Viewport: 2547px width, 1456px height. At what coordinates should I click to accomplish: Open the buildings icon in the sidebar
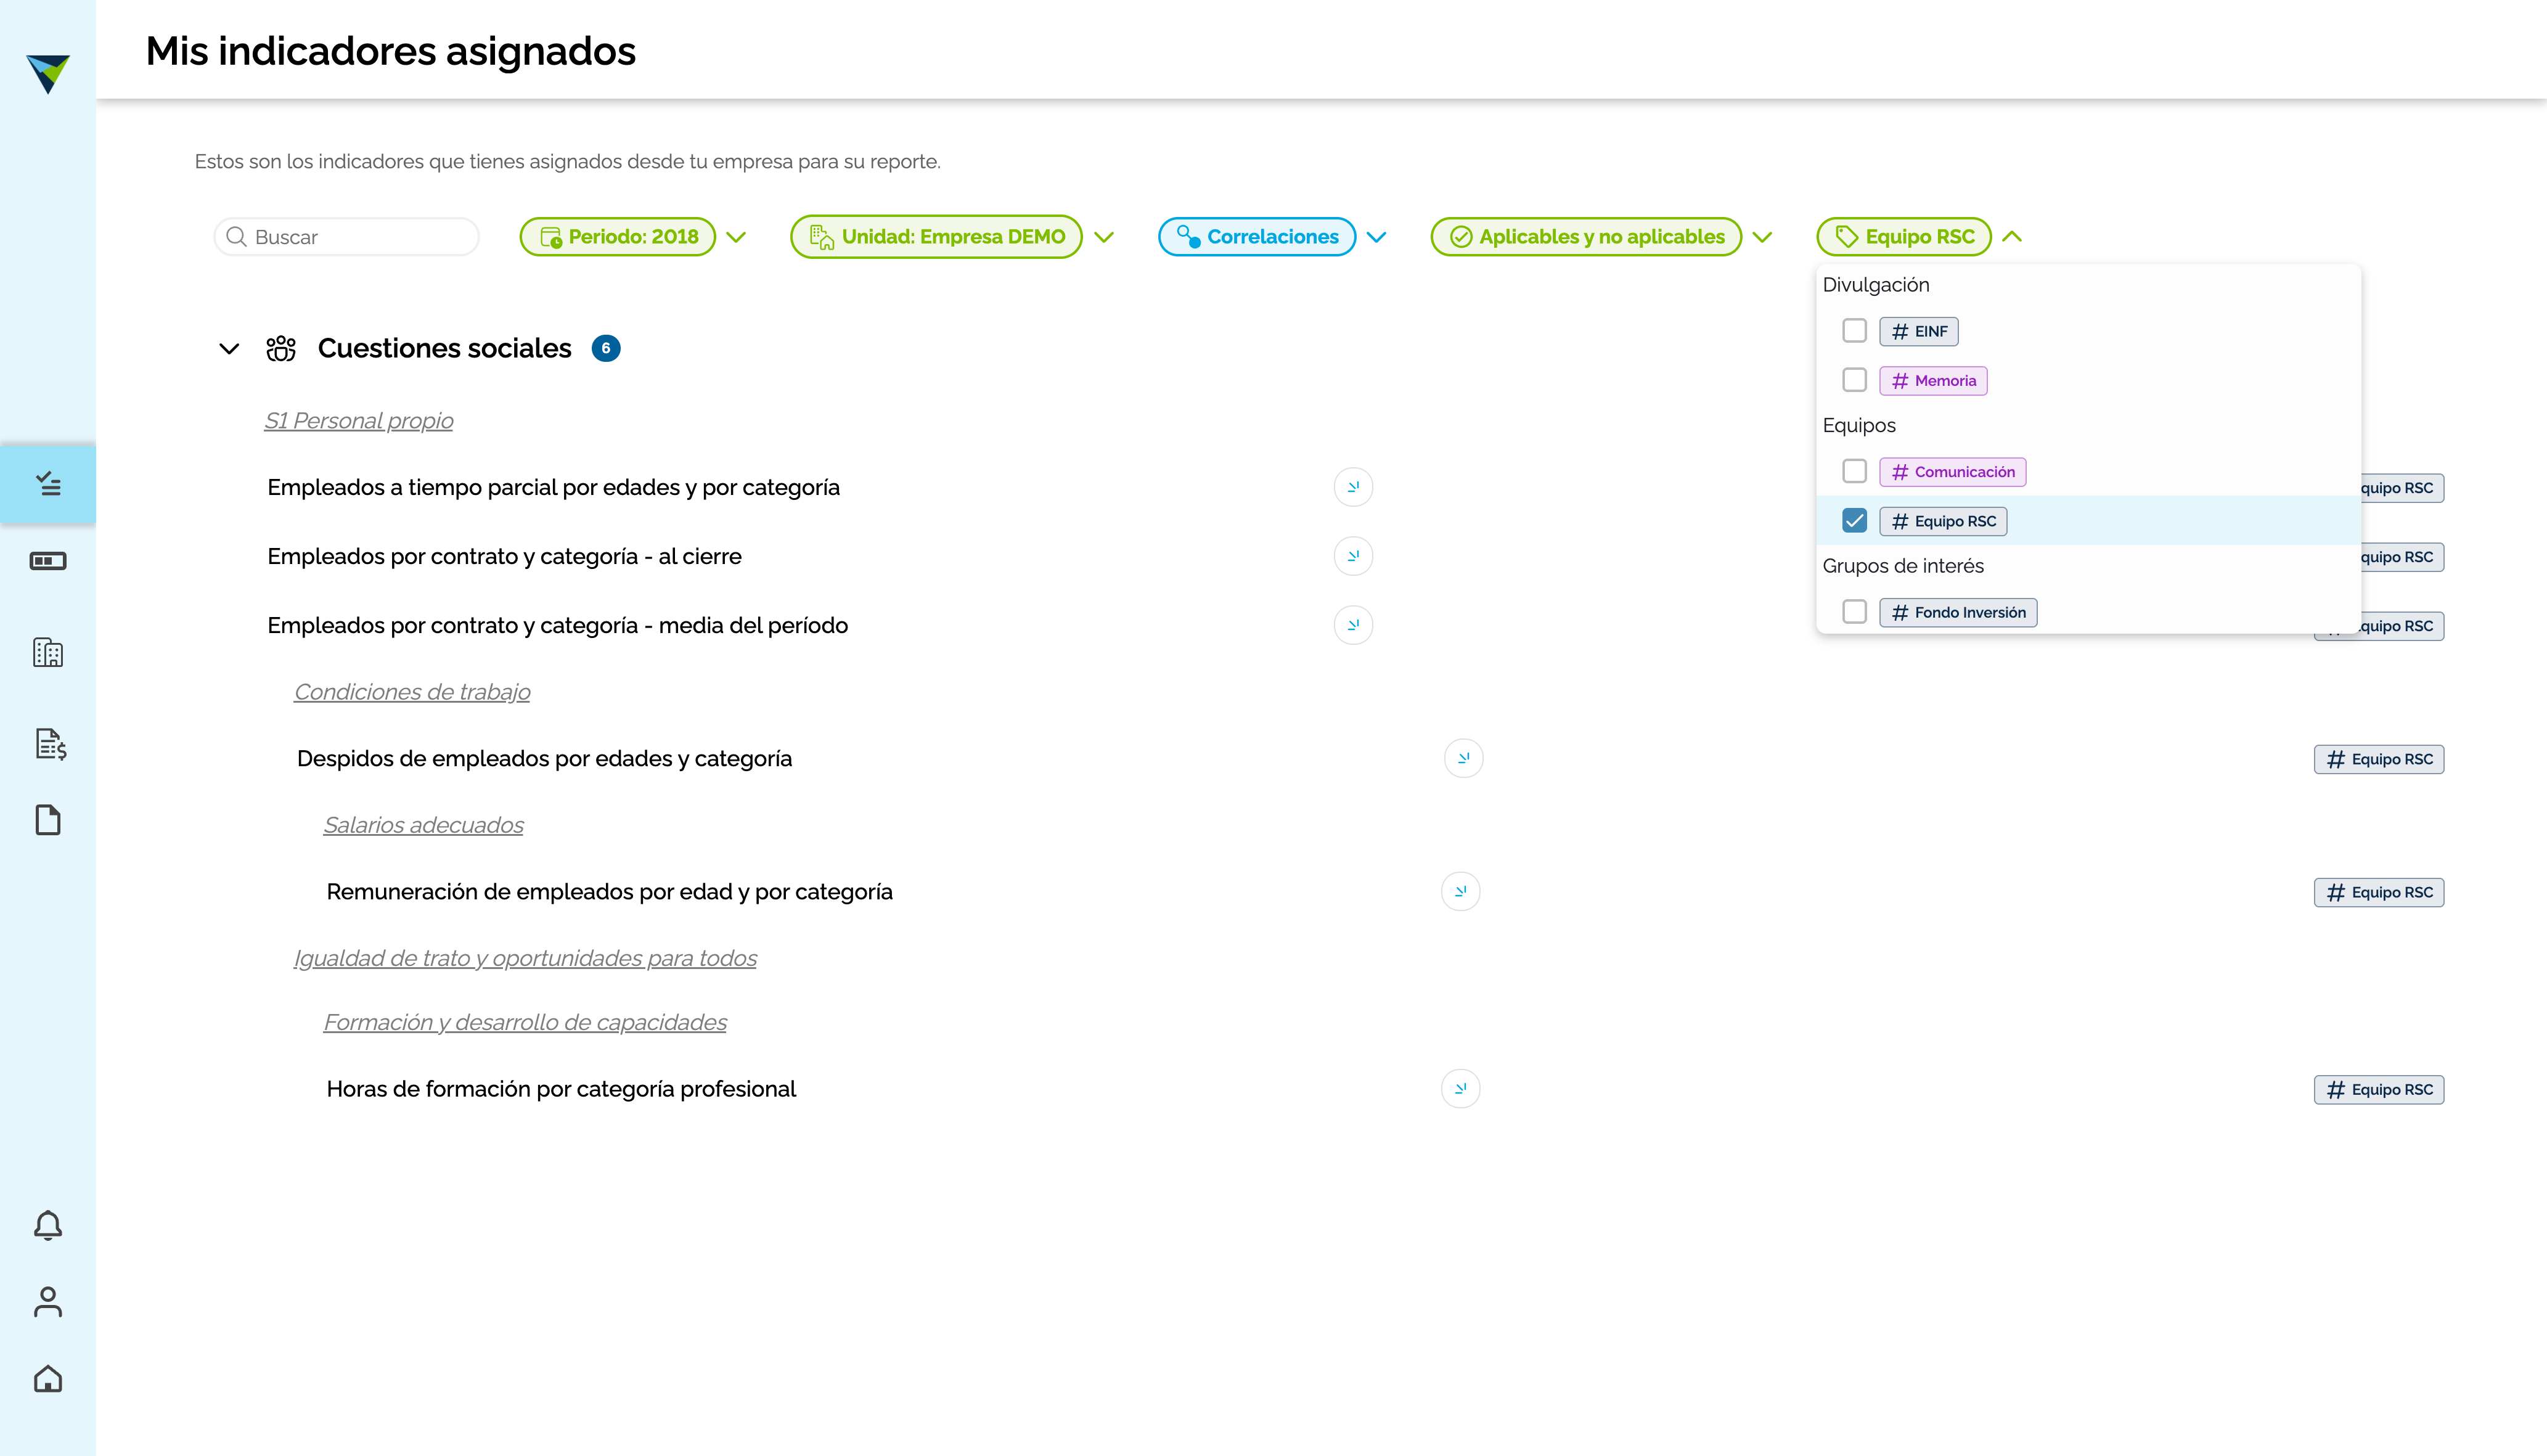(48, 652)
